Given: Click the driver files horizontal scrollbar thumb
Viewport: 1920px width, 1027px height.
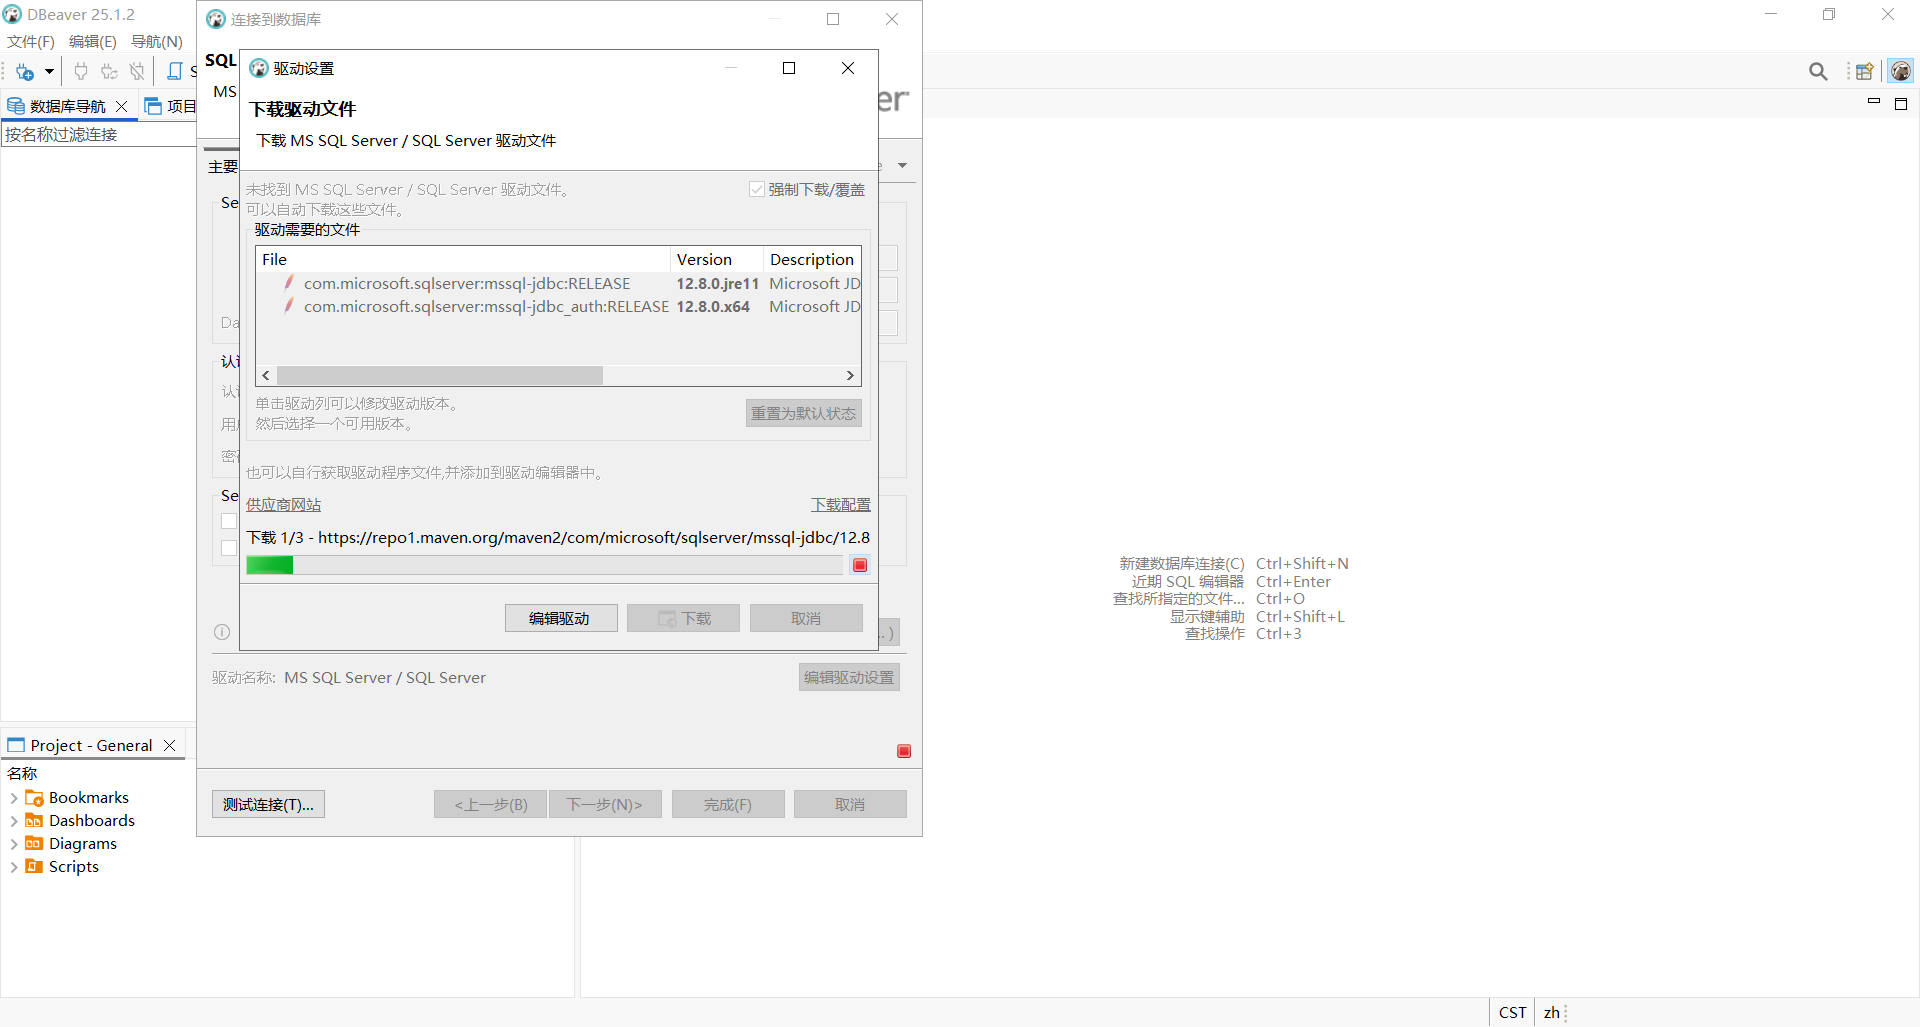Looking at the screenshot, I should [x=440, y=375].
